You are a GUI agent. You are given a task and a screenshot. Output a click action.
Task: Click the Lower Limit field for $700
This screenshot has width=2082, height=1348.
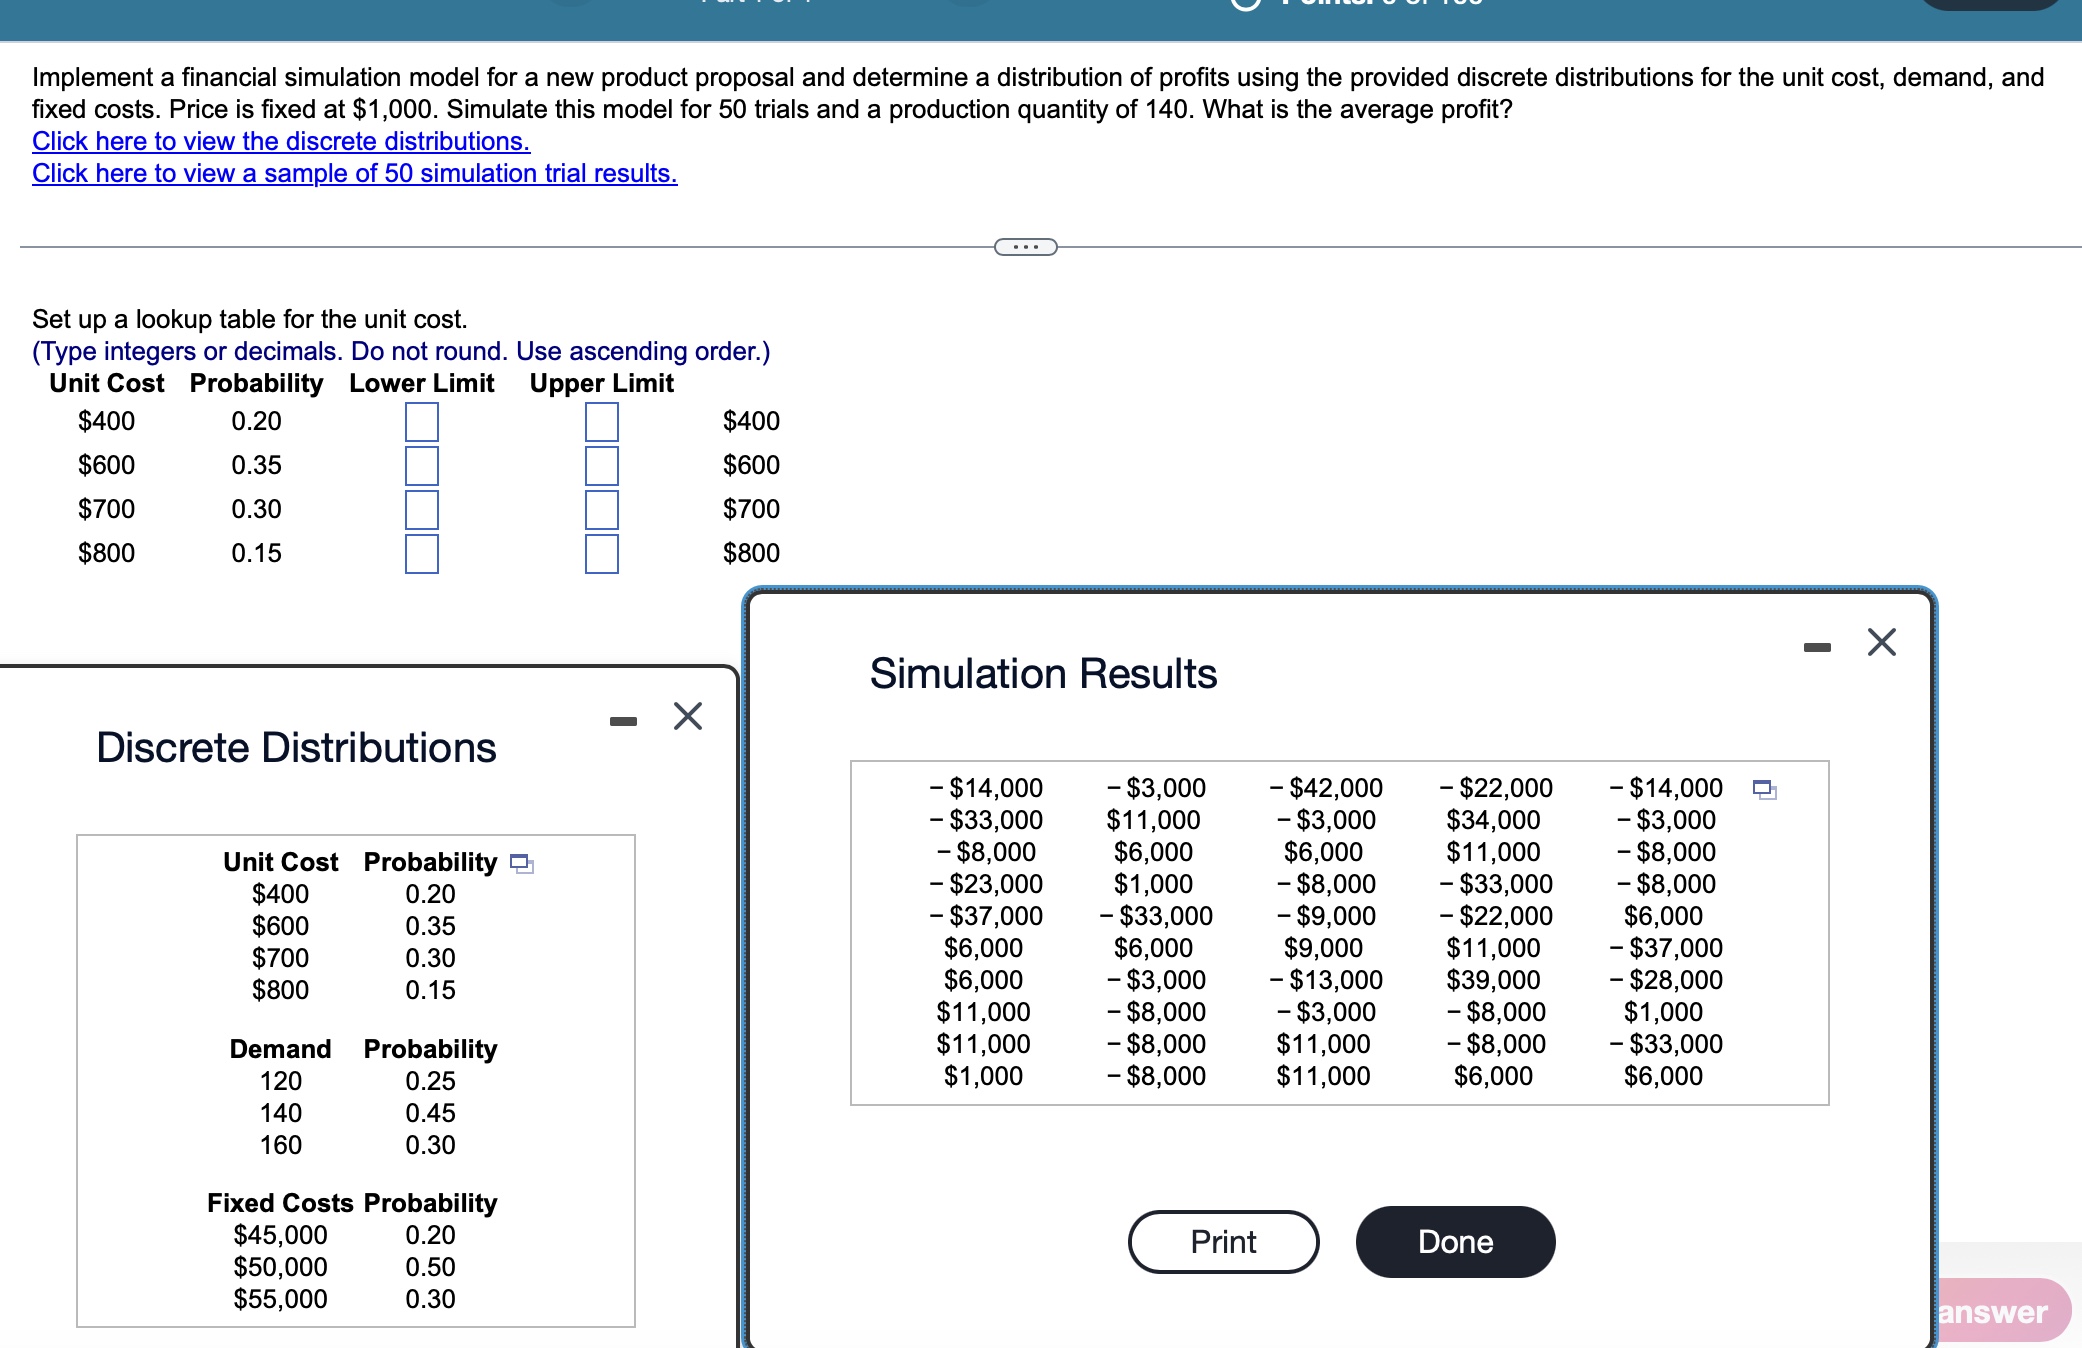click(x=420, y=509)
